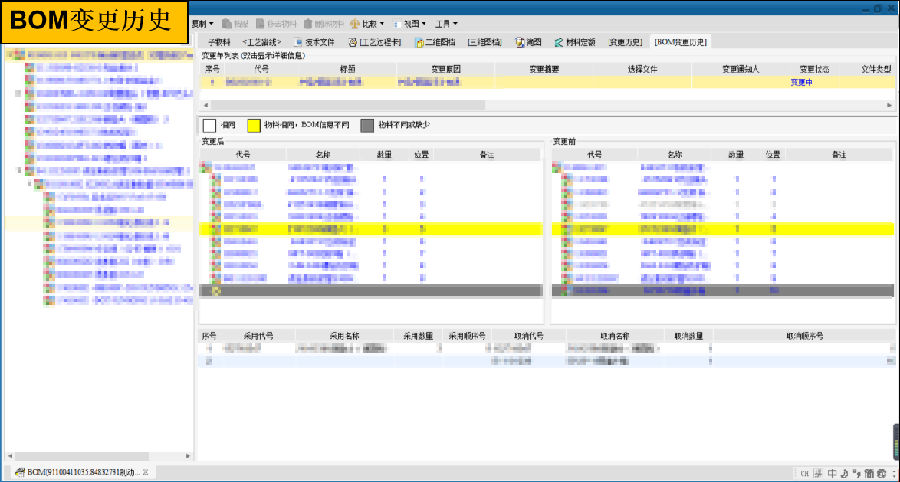Click the 二维图档 tab icon
900x482 pixels.
(416, 42)
